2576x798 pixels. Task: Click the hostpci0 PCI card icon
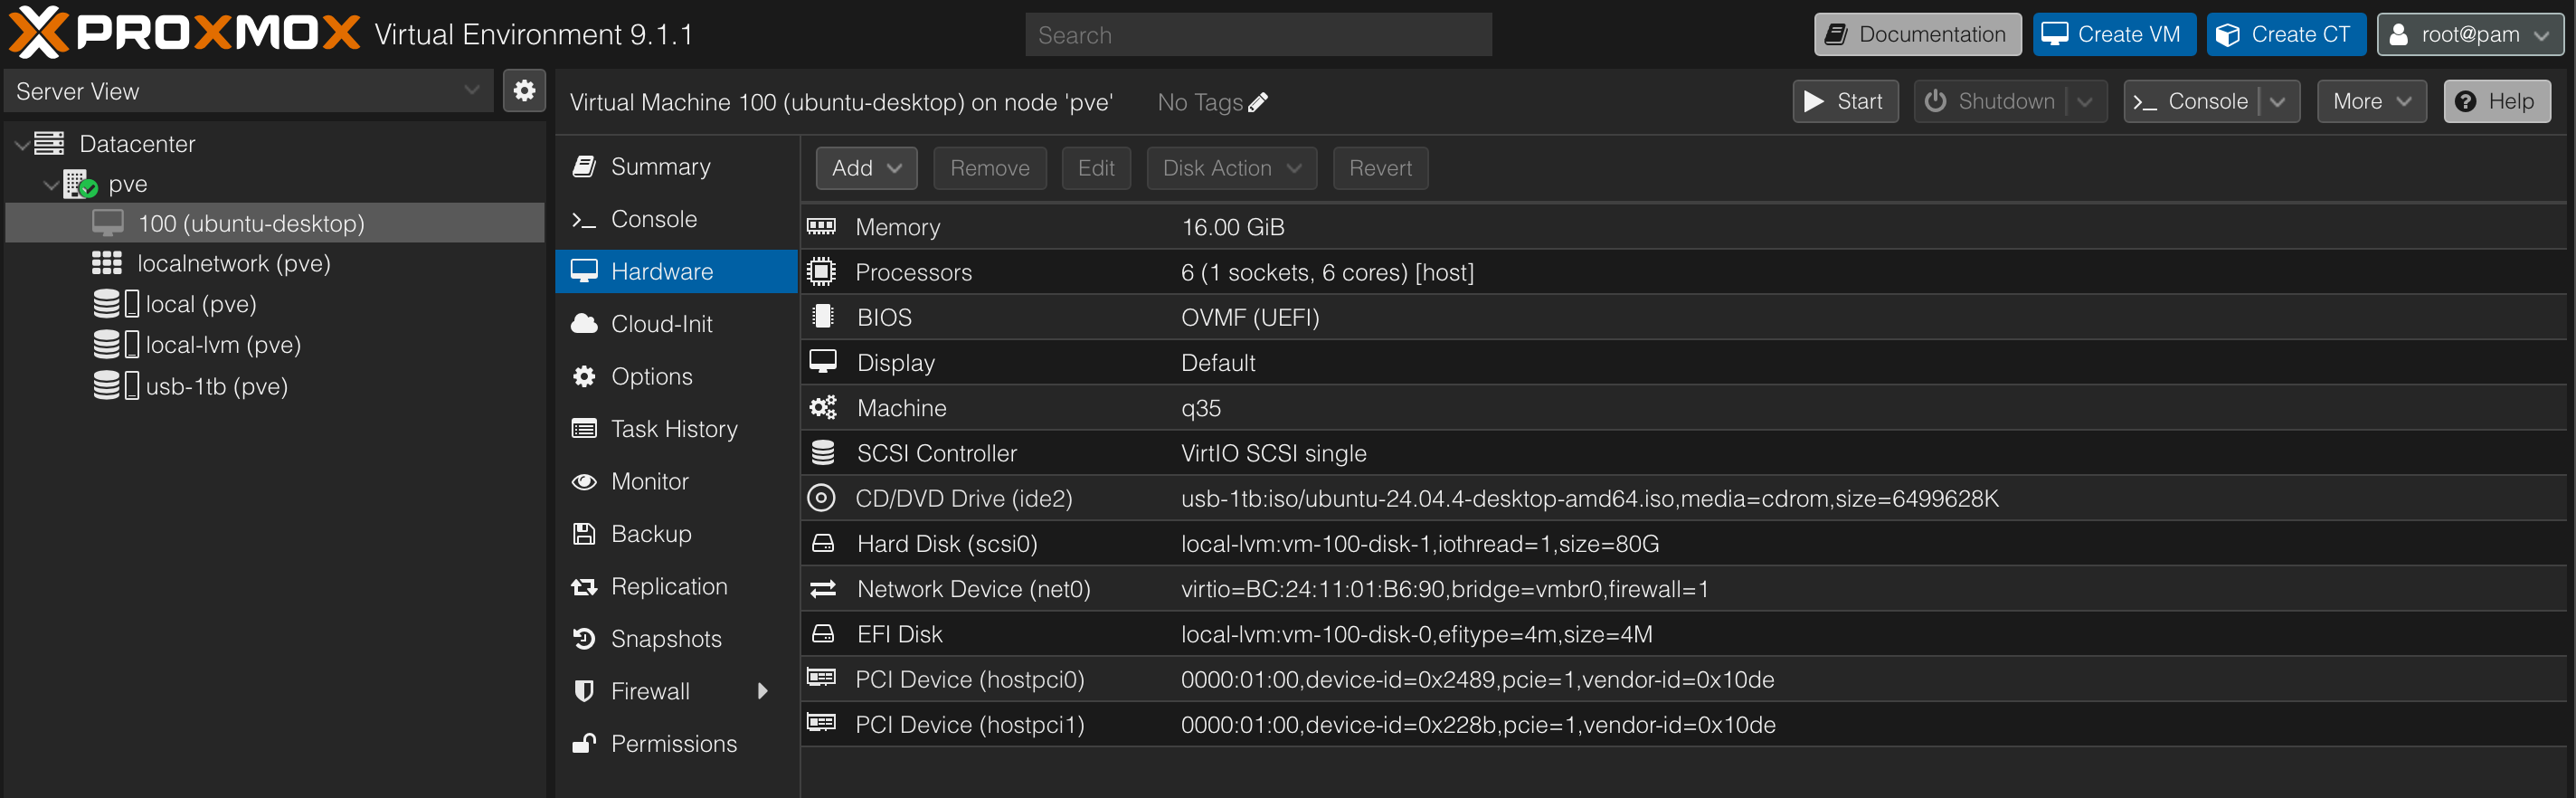tap(821, 678)
